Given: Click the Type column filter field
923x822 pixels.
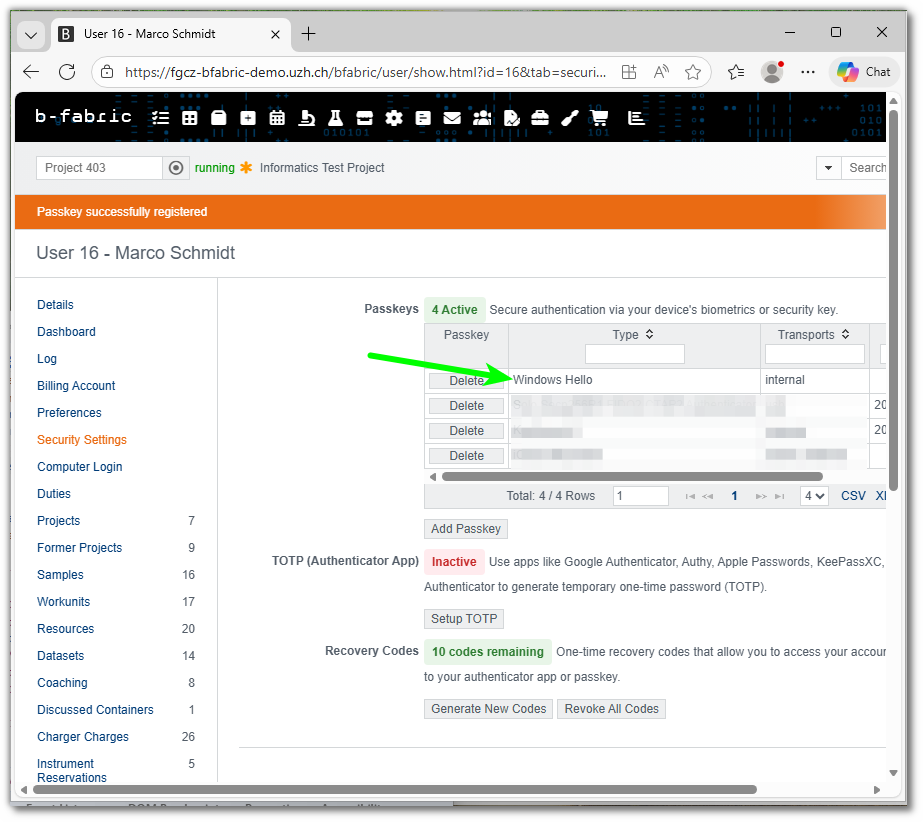Looking at the screenshot, I should pyautogui.click(x=635, y=354).
